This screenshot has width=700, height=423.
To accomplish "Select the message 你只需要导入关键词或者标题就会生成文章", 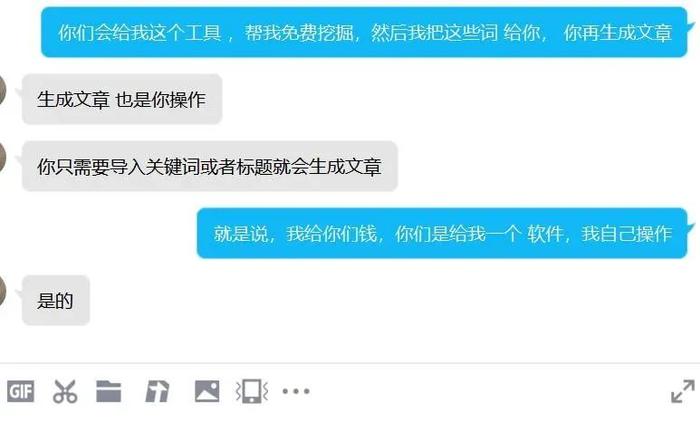I will point(209,166).
